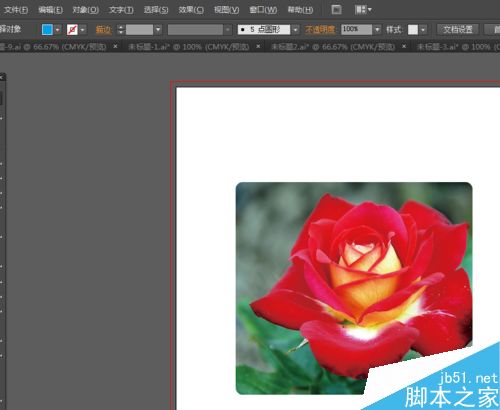Image resolution: width=500 pixels, height=410 pixels.
Task: Close the 未标题-1.ai* document tab
Action: (258, 46)
